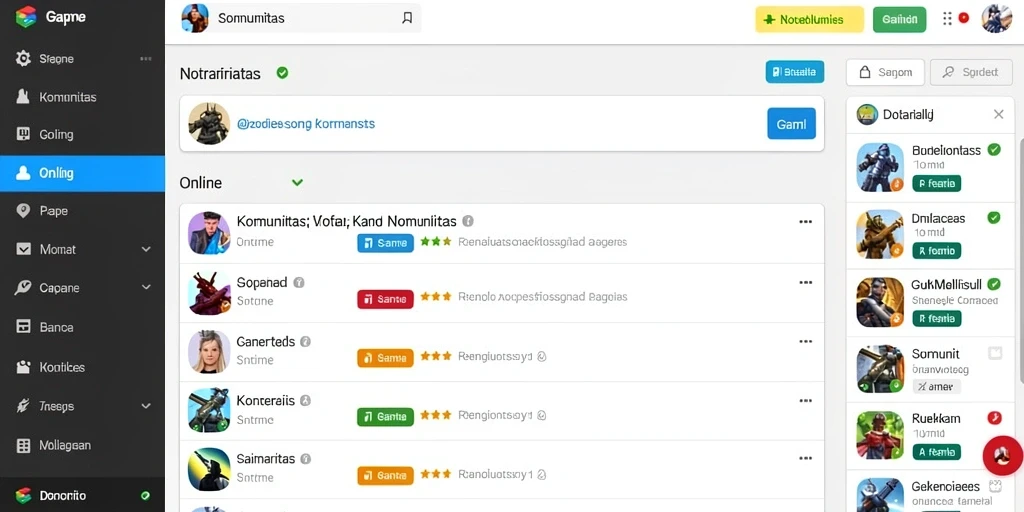Viewport: 1024px width, 512px height.
Task: Click the red floating chat bubble button
Action: (1002, 455)
